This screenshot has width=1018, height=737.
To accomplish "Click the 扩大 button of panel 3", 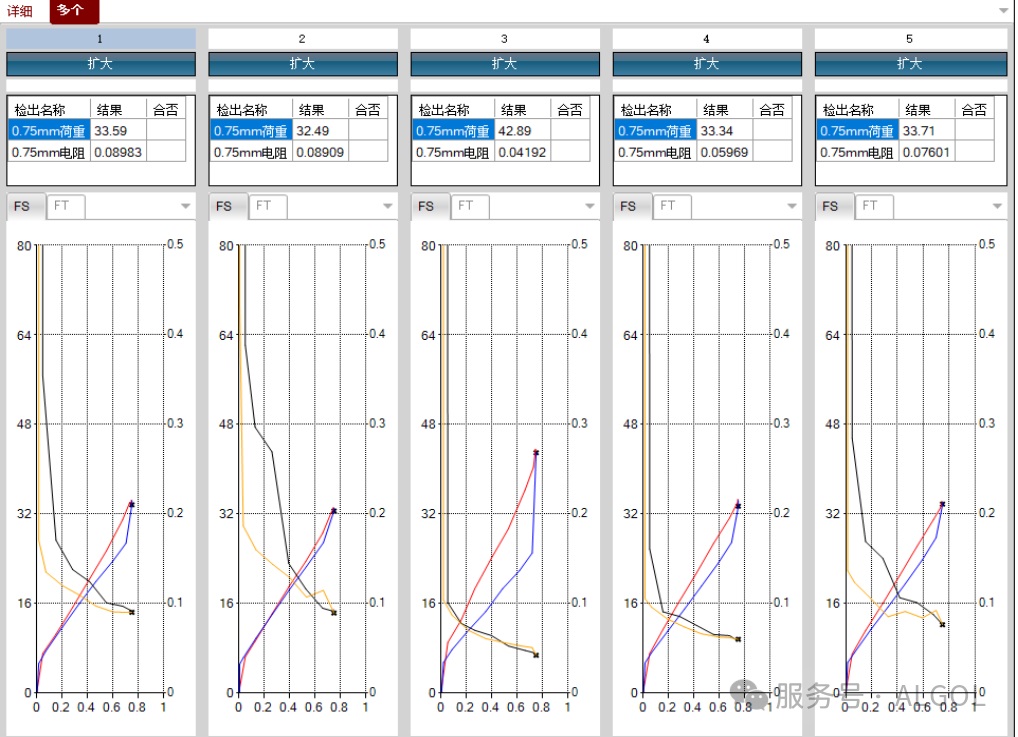I will point(504,64).
